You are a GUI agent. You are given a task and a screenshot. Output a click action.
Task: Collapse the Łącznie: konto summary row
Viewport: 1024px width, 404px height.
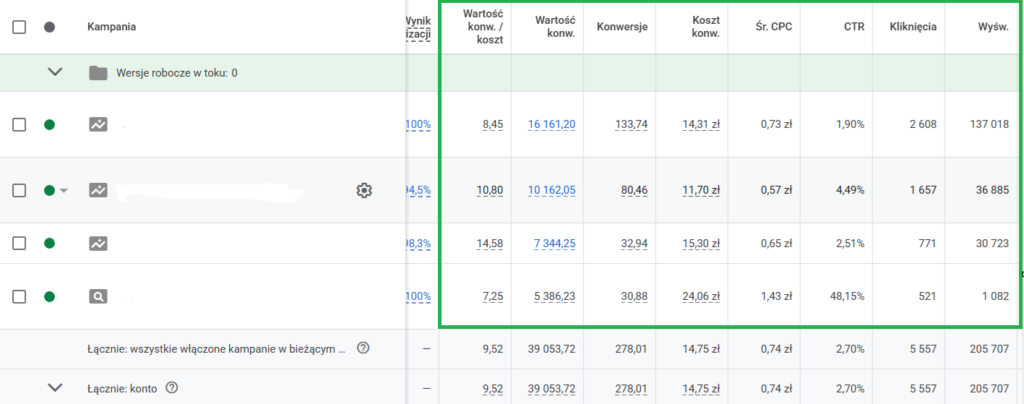[55, 388]
